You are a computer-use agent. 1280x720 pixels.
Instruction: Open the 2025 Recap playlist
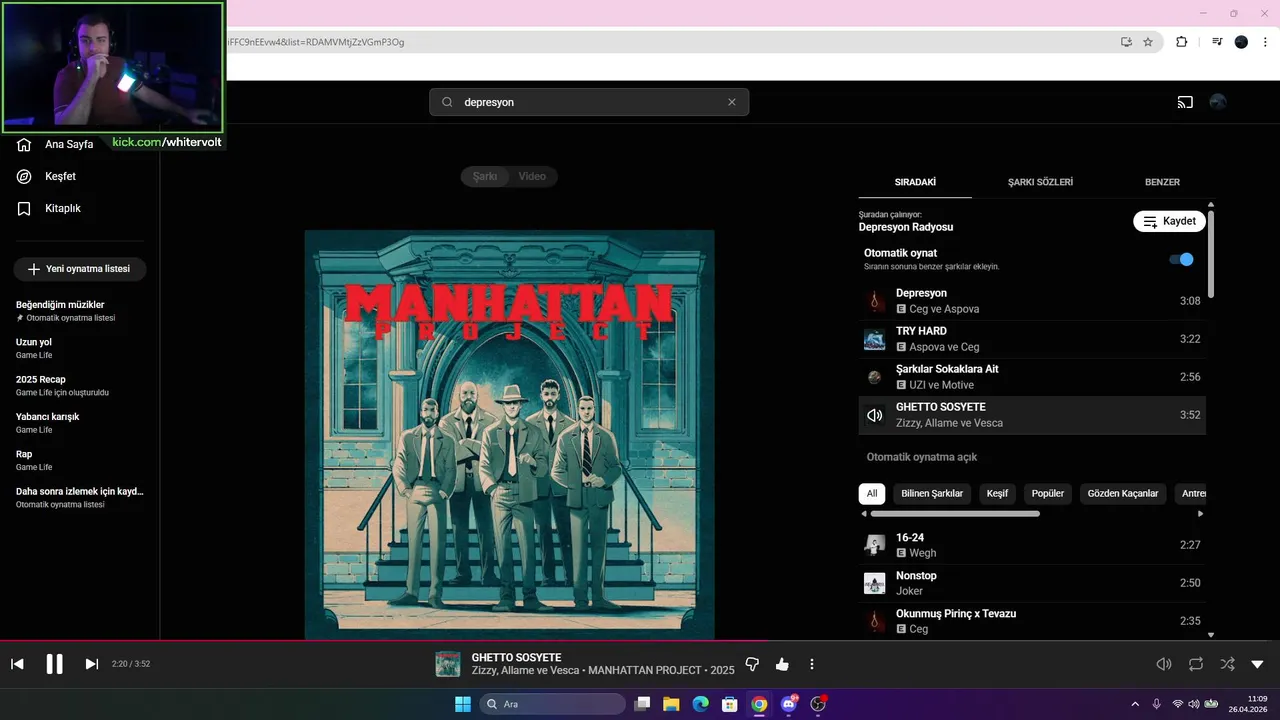click(80, 385)
